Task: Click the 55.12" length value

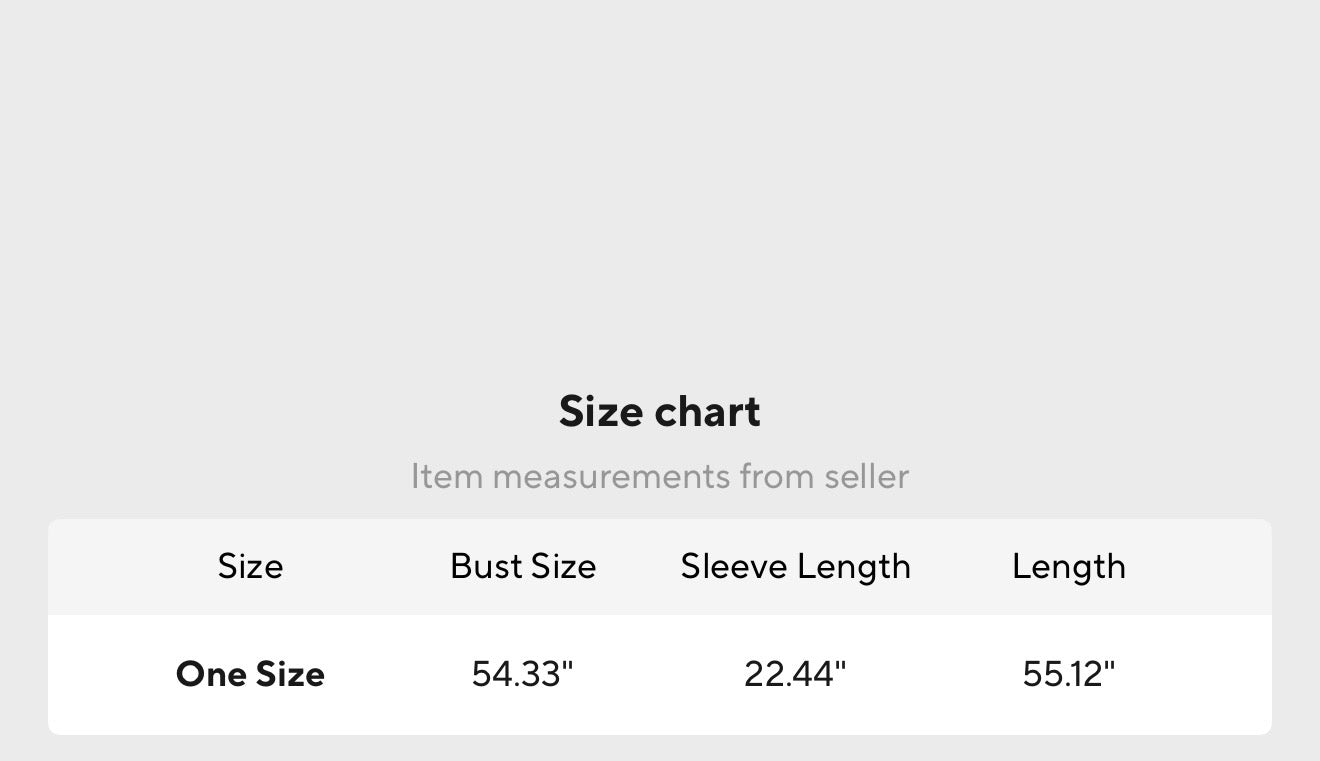Action: pos(1068,674)
